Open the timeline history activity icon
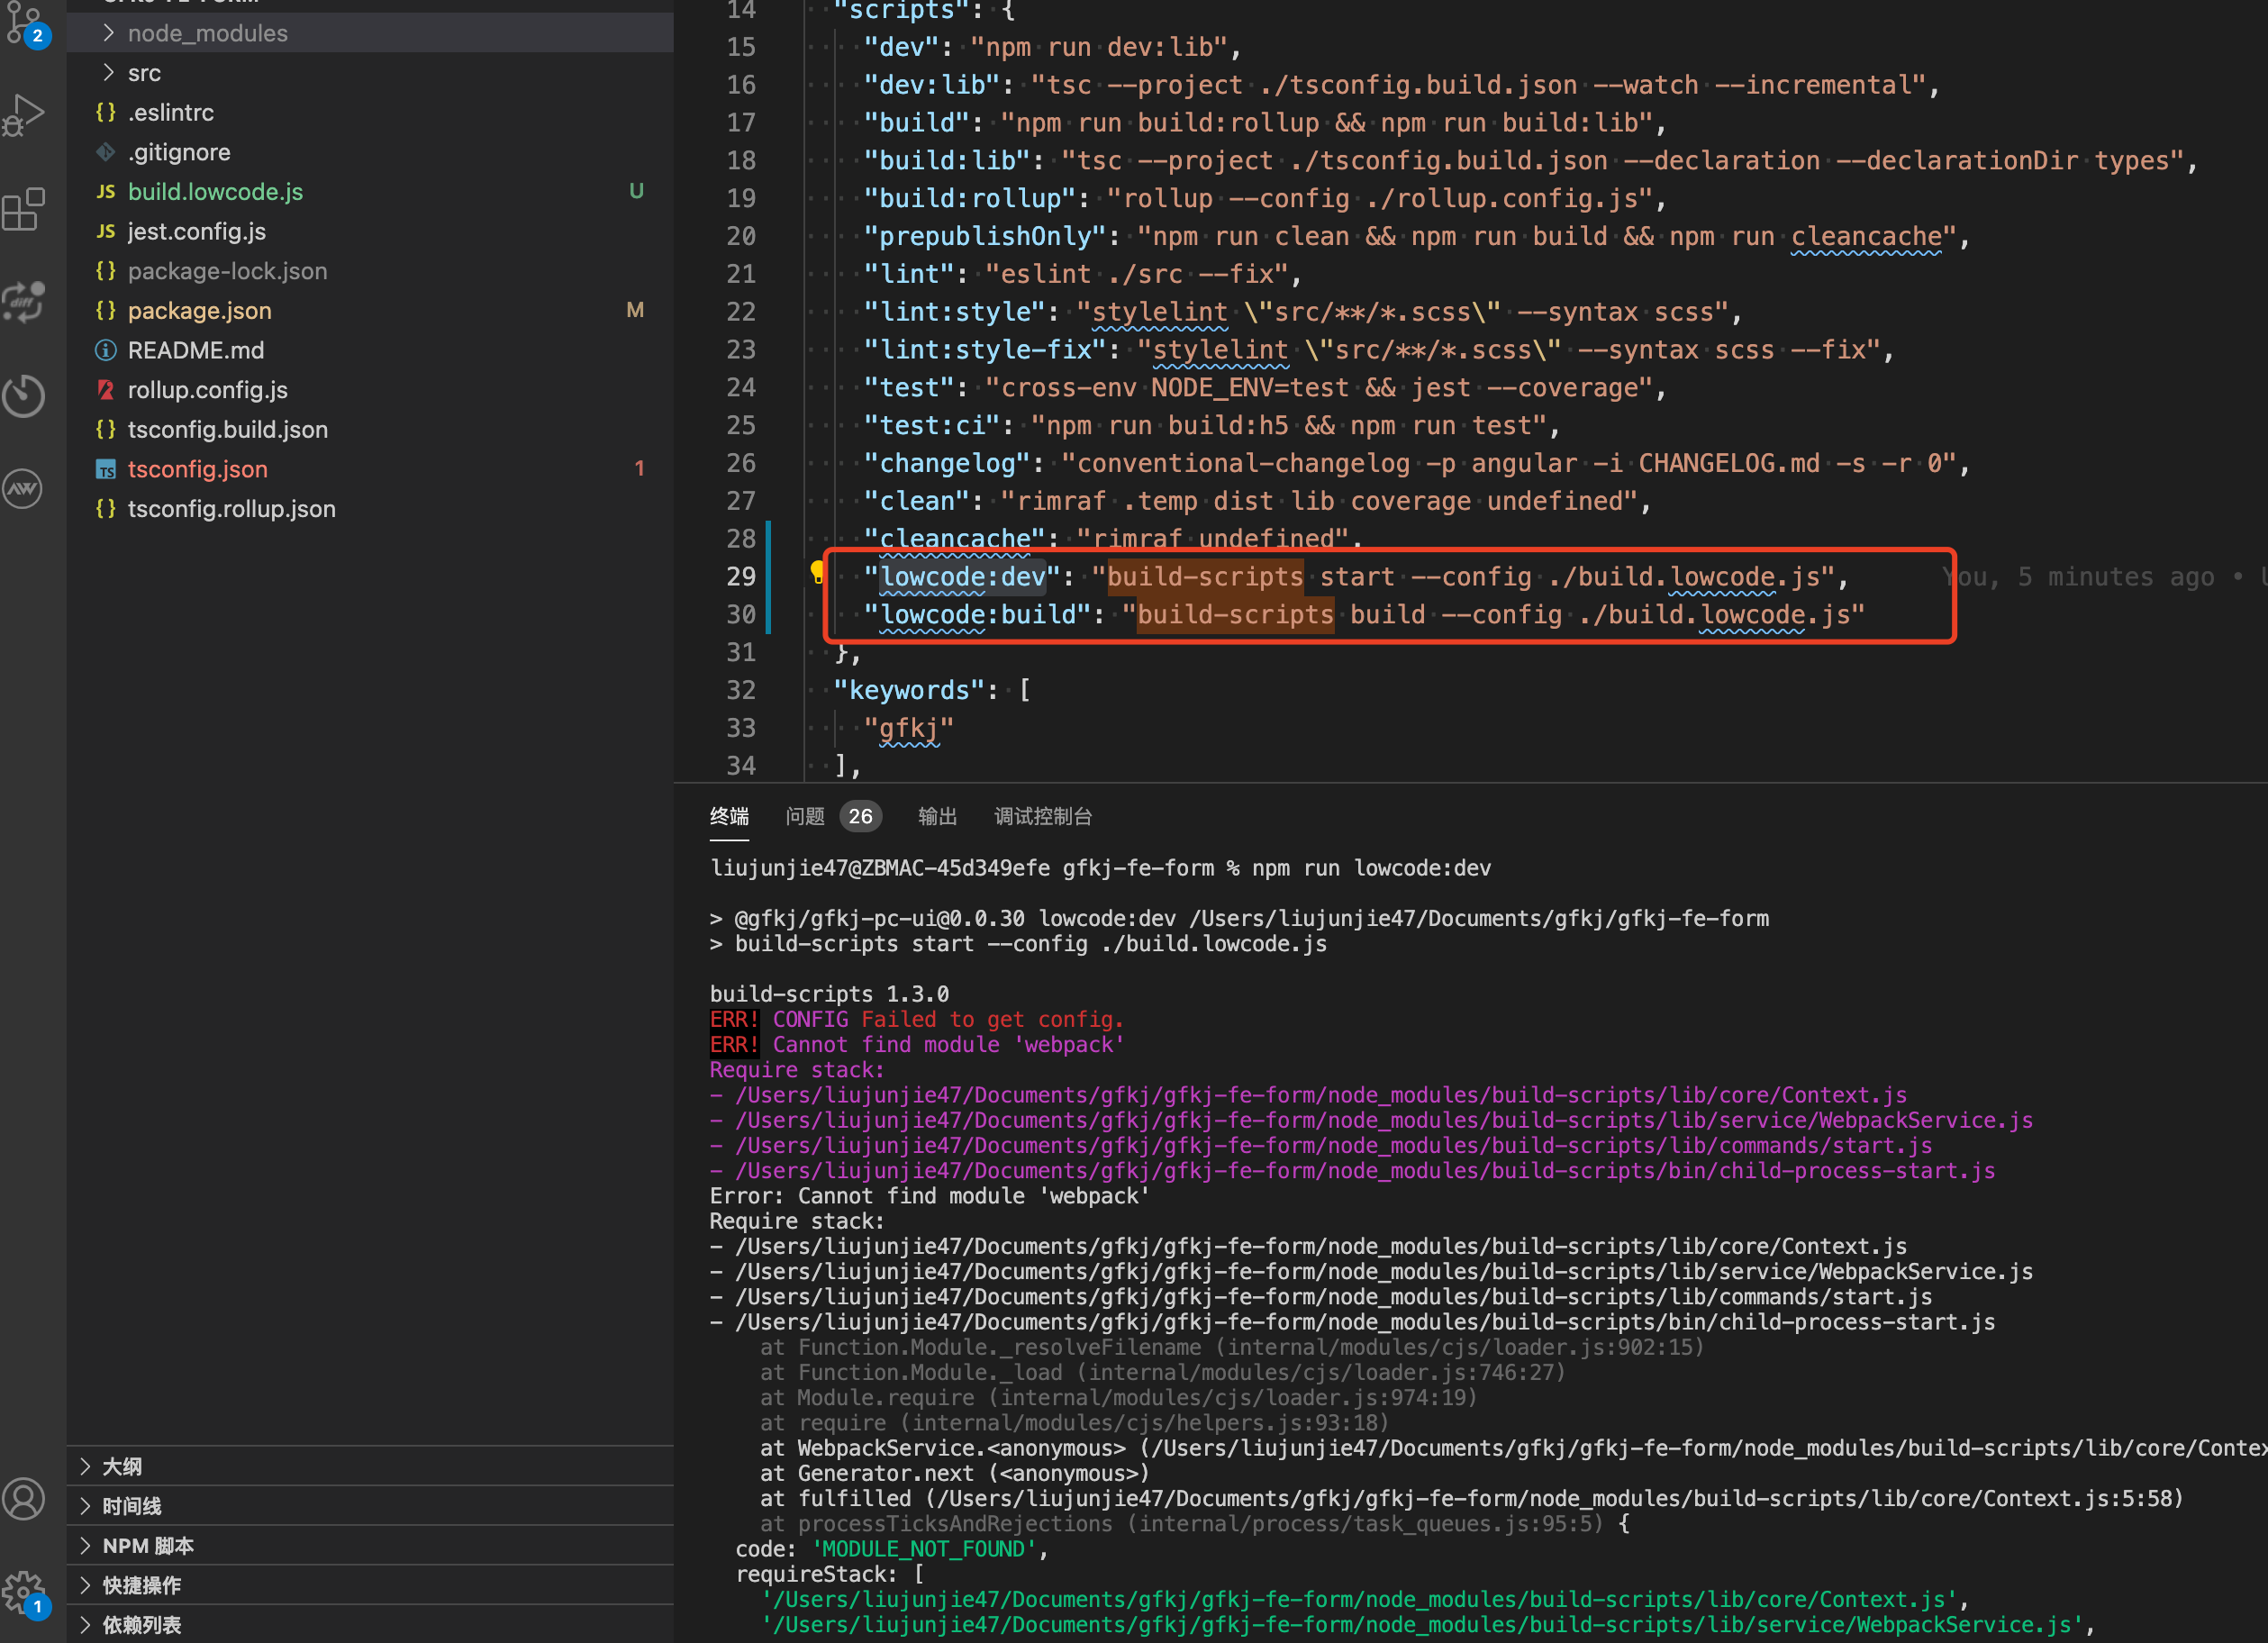This screenshot has width=2268, height=1643. pos(24,395)
